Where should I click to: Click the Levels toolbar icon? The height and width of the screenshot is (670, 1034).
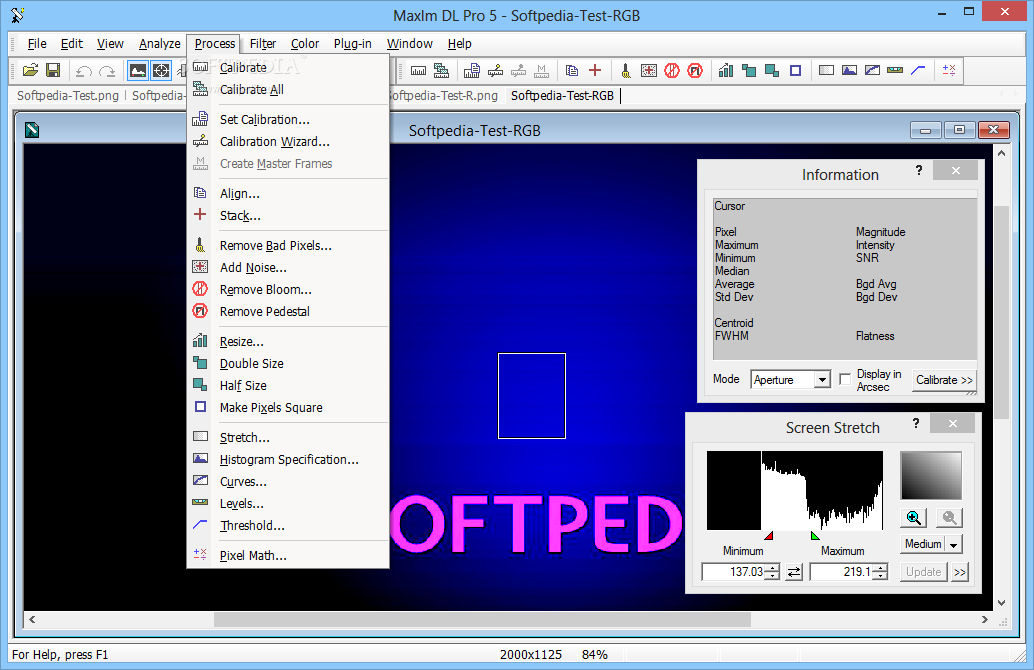[x=895, y=70]
